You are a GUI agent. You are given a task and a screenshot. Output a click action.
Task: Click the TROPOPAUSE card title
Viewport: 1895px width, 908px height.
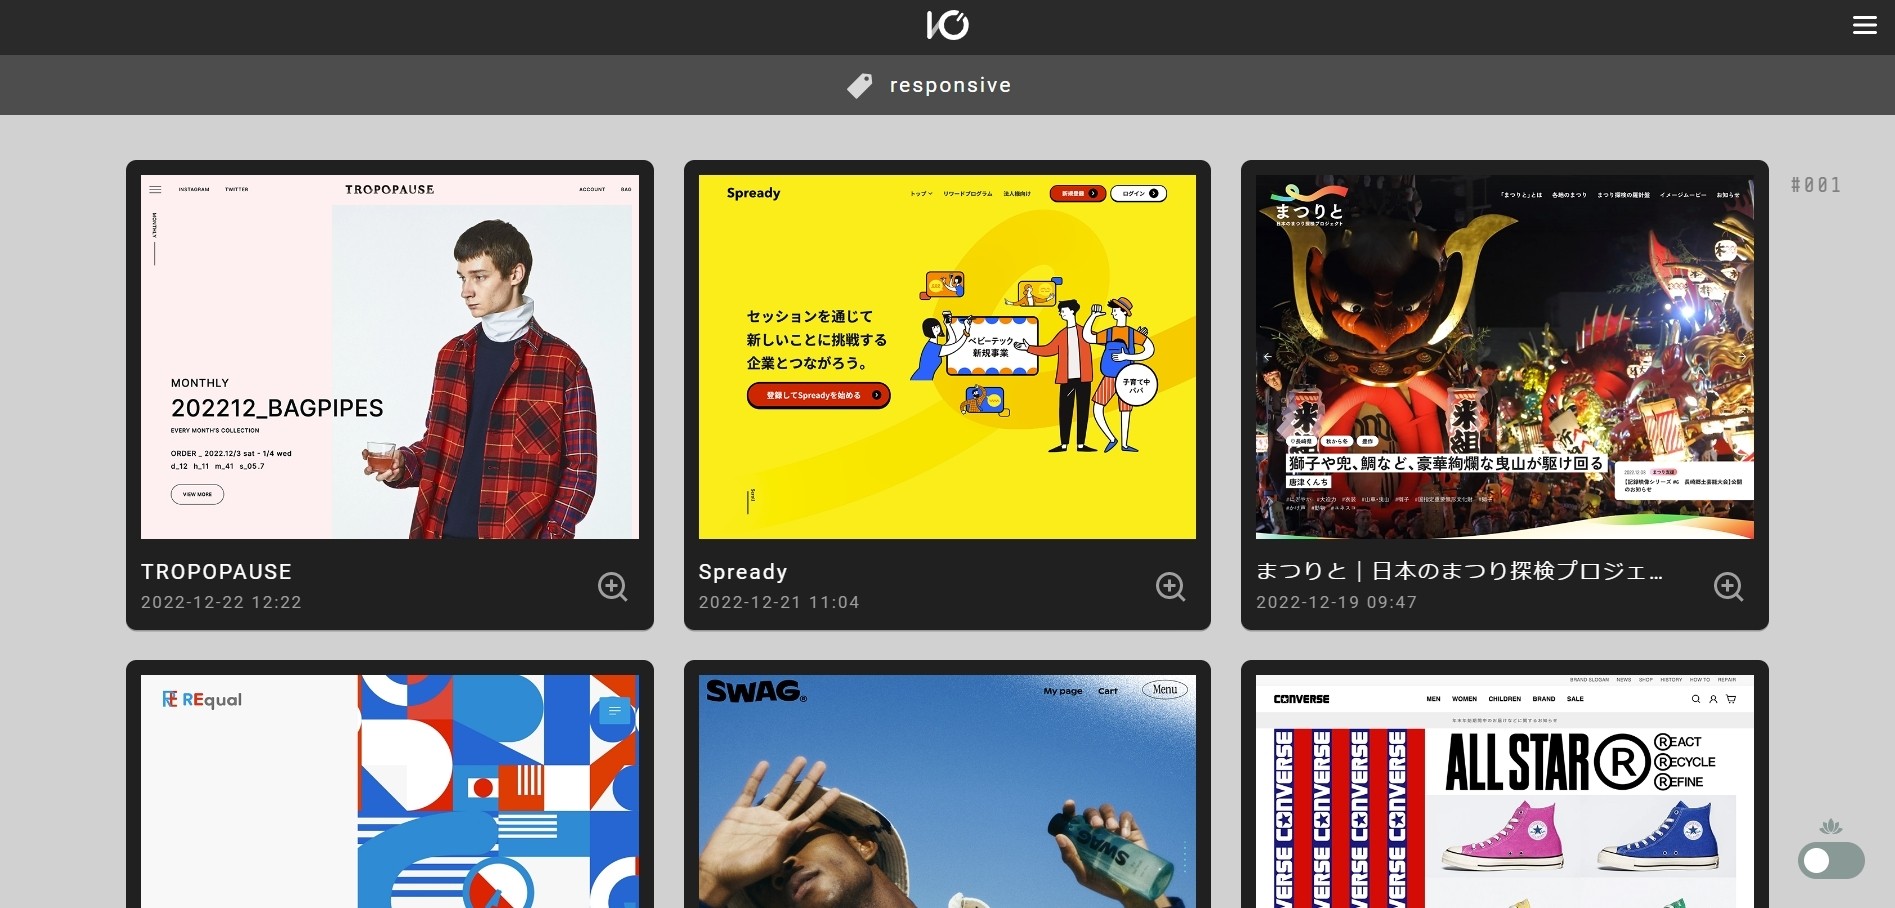click(216, 572)
